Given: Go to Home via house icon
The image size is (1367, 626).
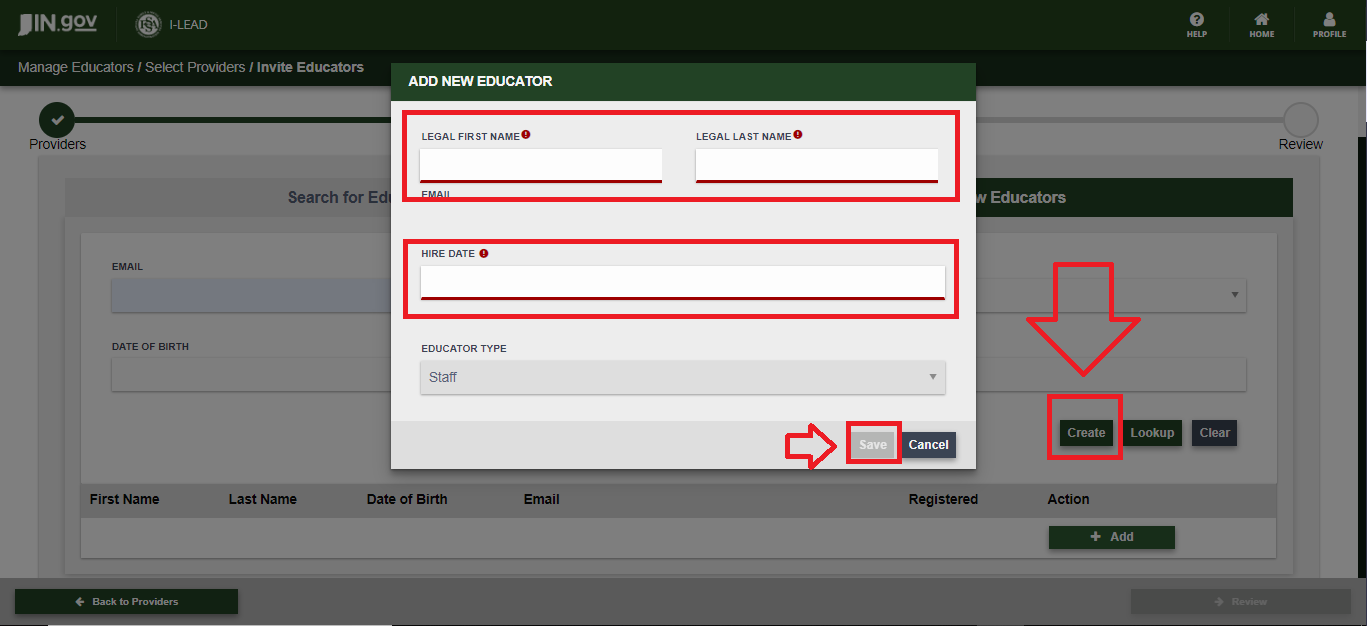Looking at the screenshot, I should pos(1261,24).
